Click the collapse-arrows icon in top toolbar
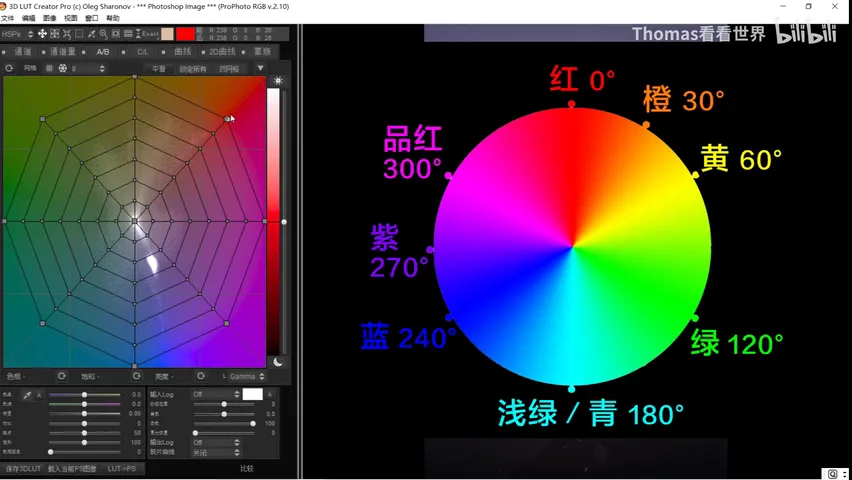The width and height of the screenshot is (852, 480). pos(67,34)
